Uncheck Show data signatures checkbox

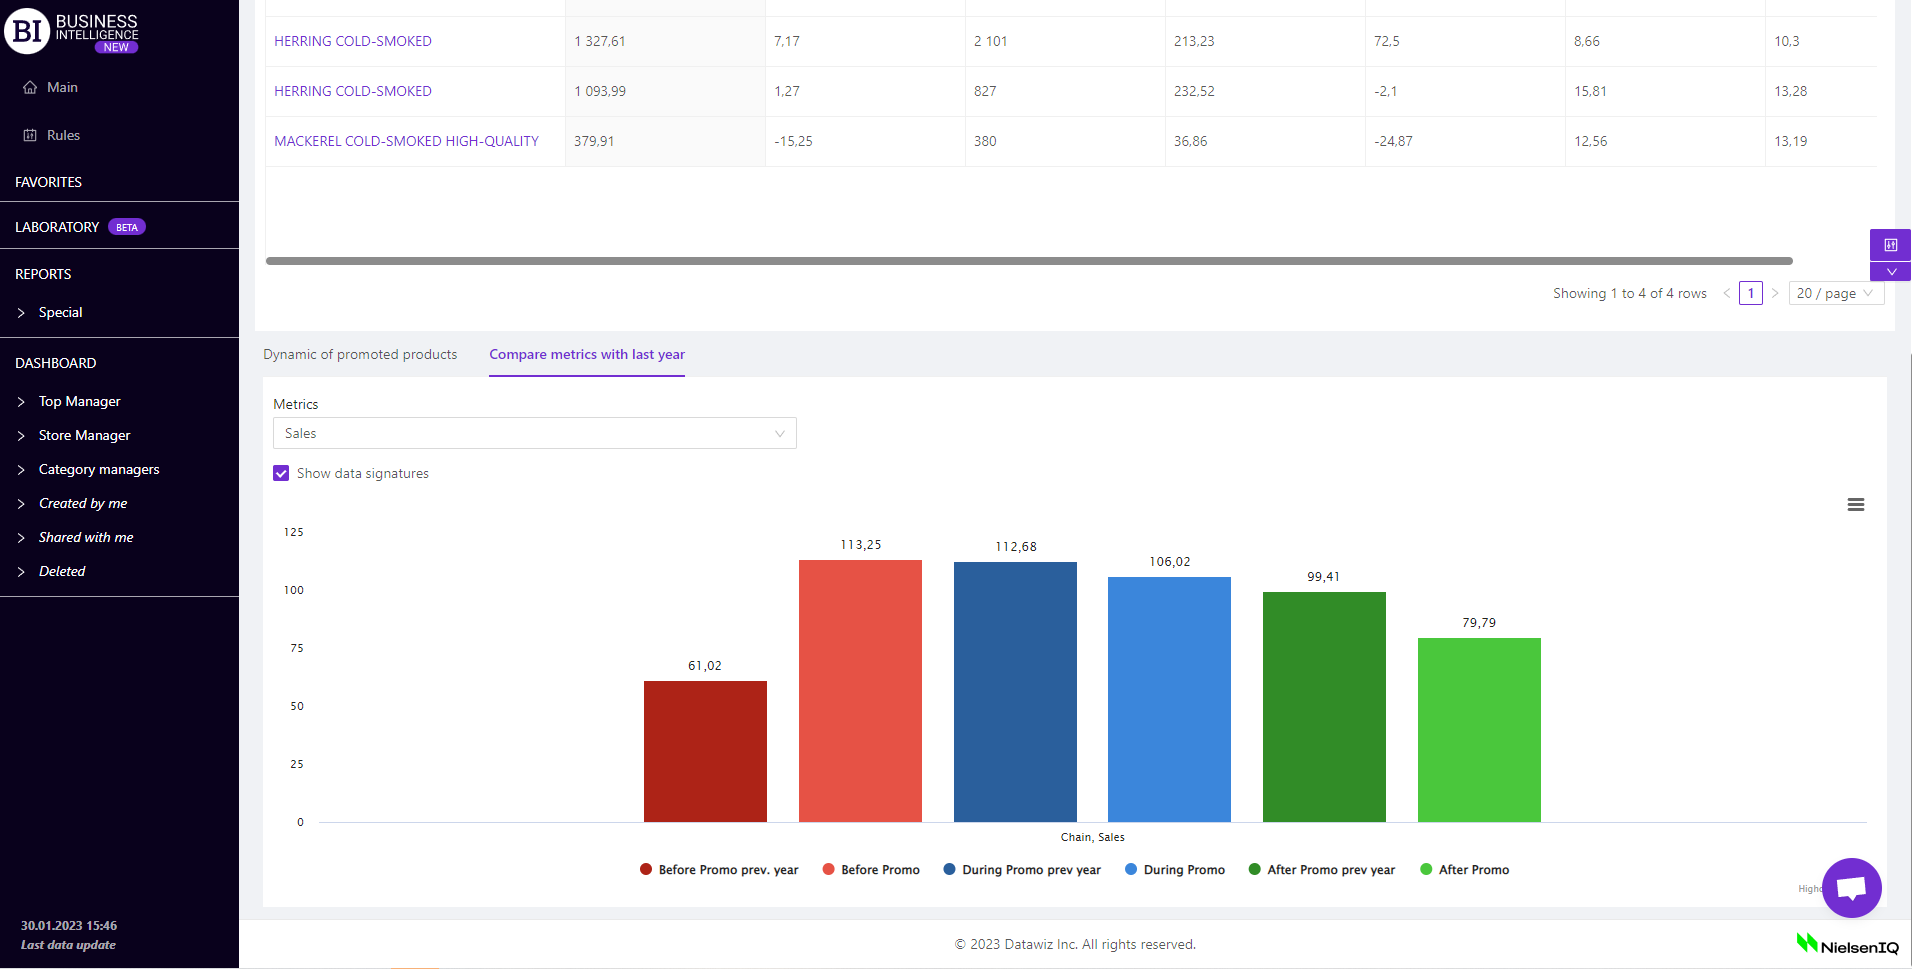click(x=281, y=473)
